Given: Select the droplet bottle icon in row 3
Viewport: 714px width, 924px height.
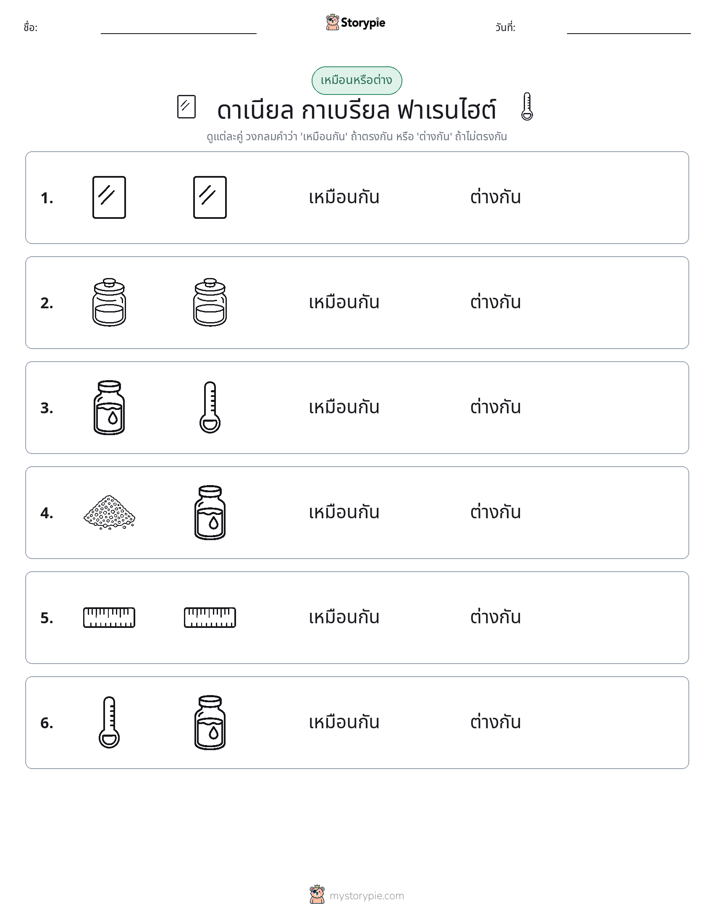Looking at the screenshot, I should (109, 407).
